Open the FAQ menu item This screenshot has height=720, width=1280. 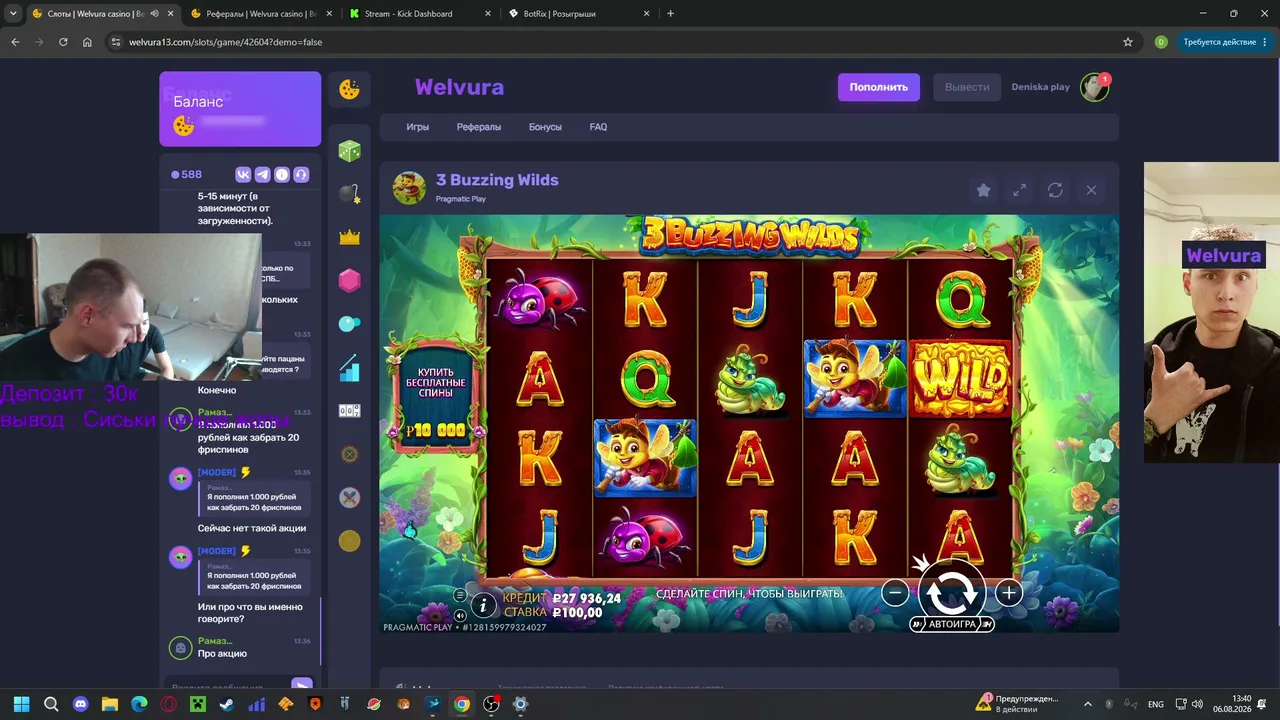(598, 127)
